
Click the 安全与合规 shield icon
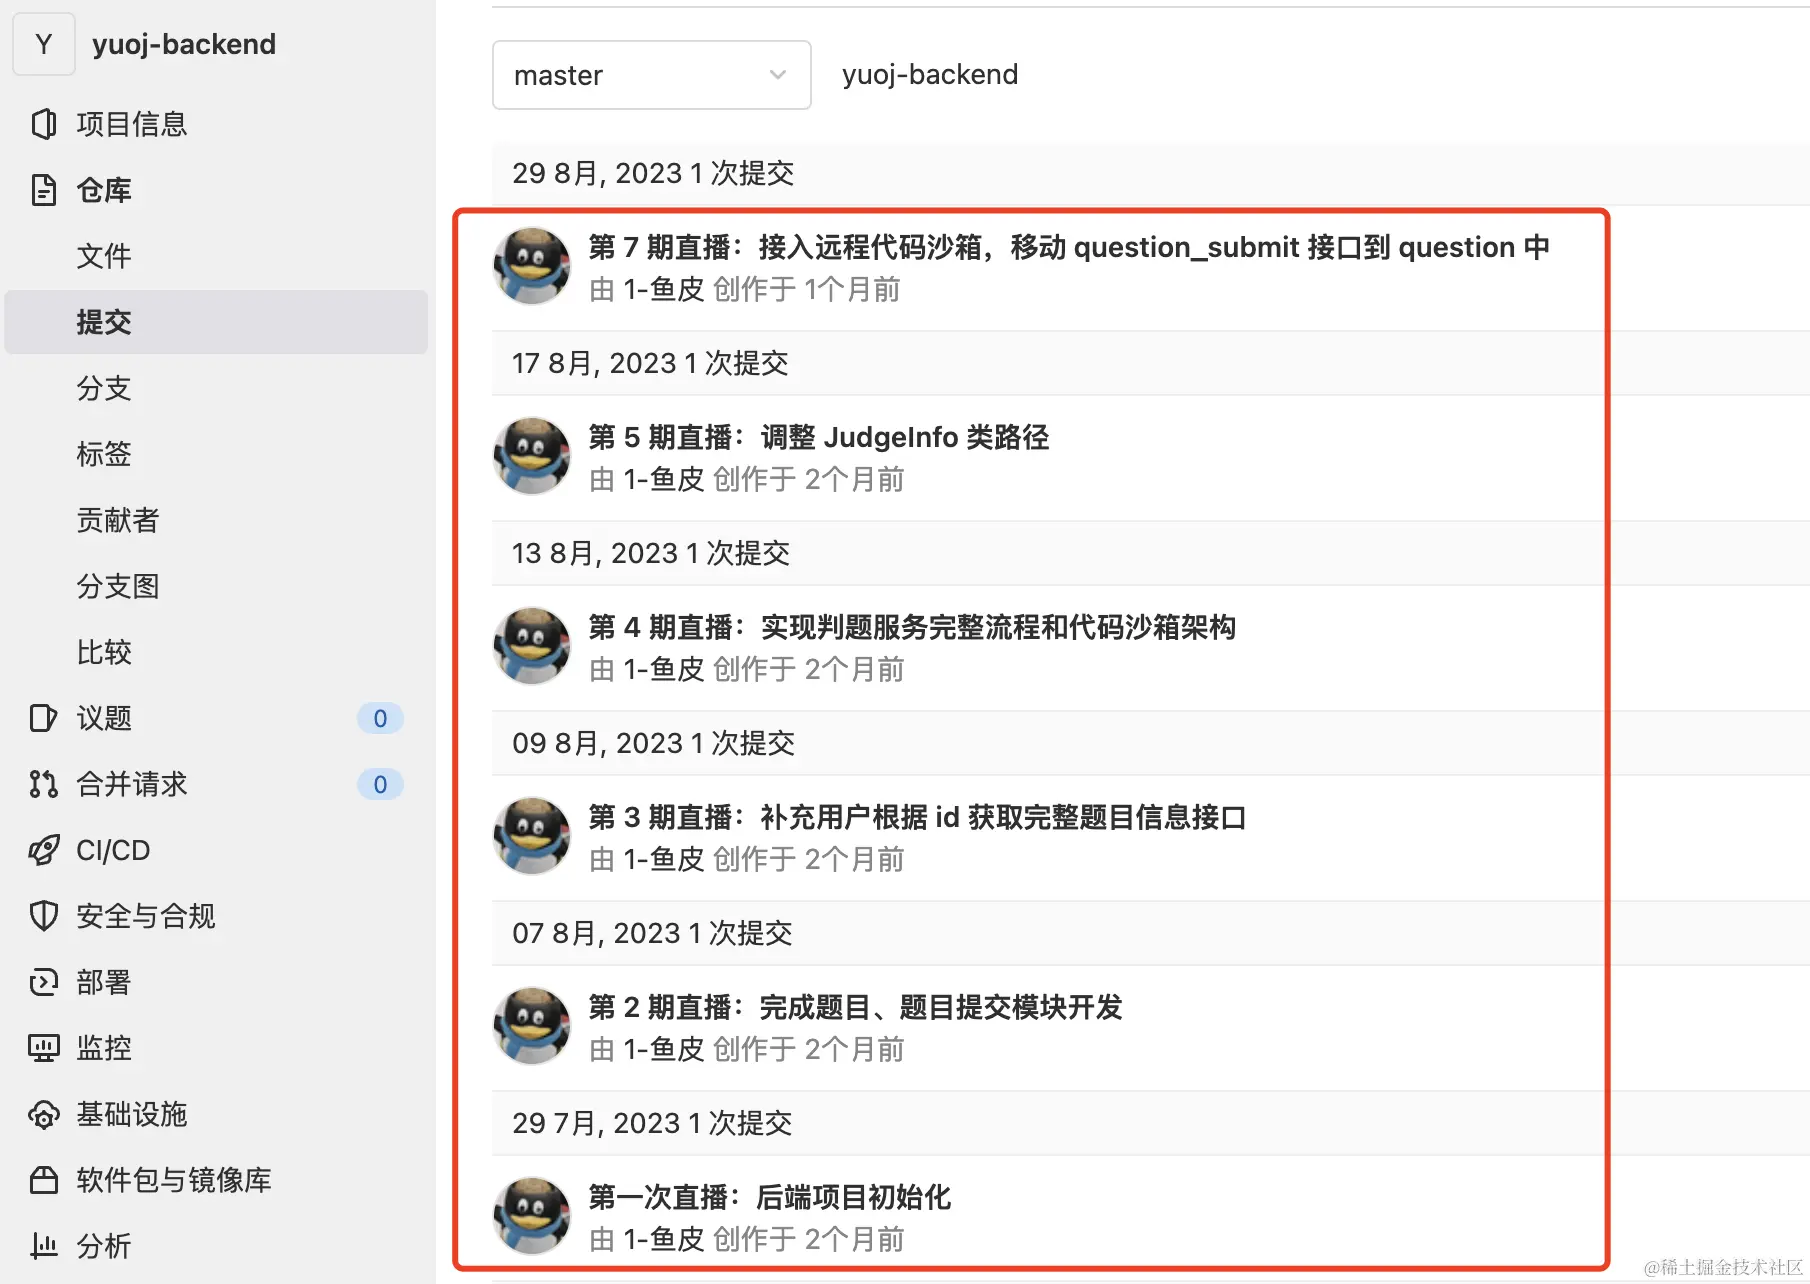43,916
